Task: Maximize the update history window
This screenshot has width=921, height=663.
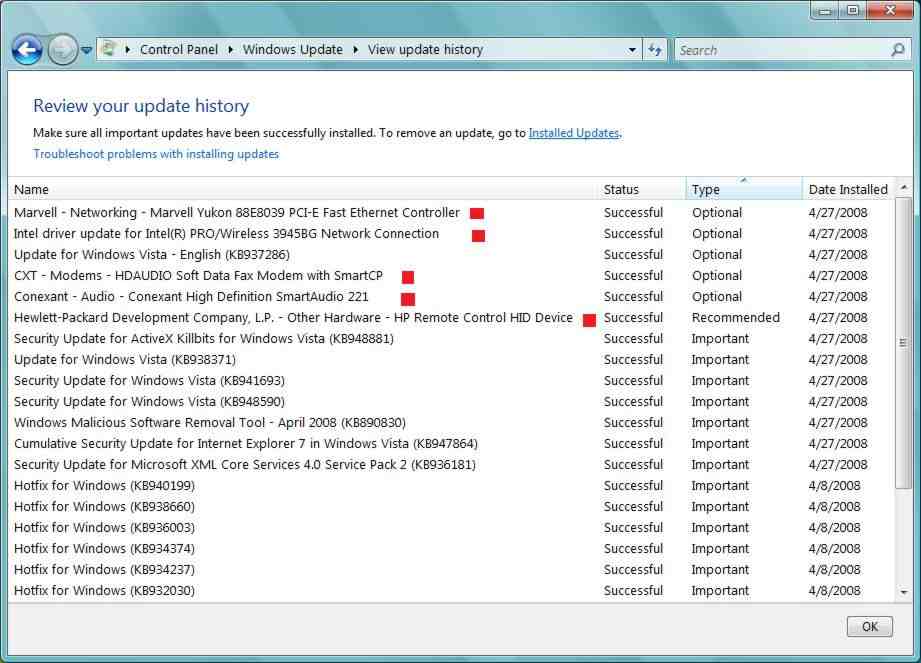Action: pyautogui.click(x=853, y=10)
